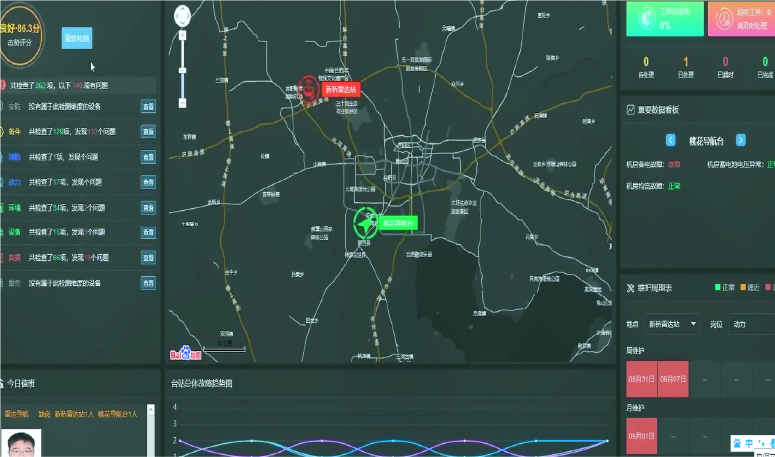Select the 设备 category icon
This screenshot has width=775, height=457.
[14, 232]
